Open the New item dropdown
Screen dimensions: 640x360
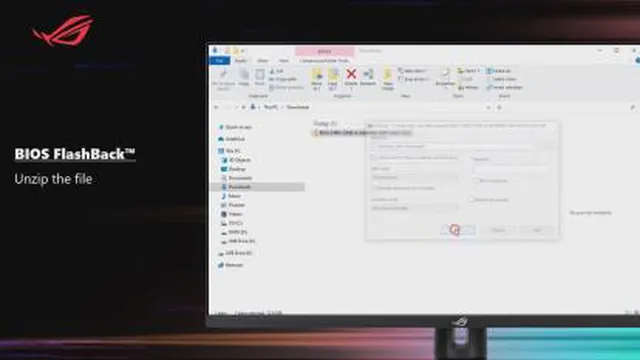(412, 71)
